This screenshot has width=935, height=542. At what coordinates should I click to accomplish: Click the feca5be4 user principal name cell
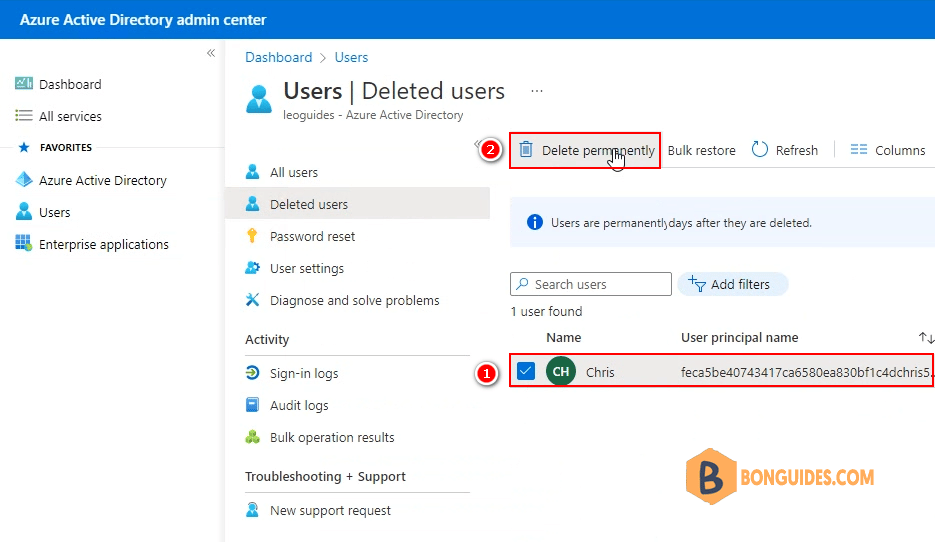coord(807,373)
